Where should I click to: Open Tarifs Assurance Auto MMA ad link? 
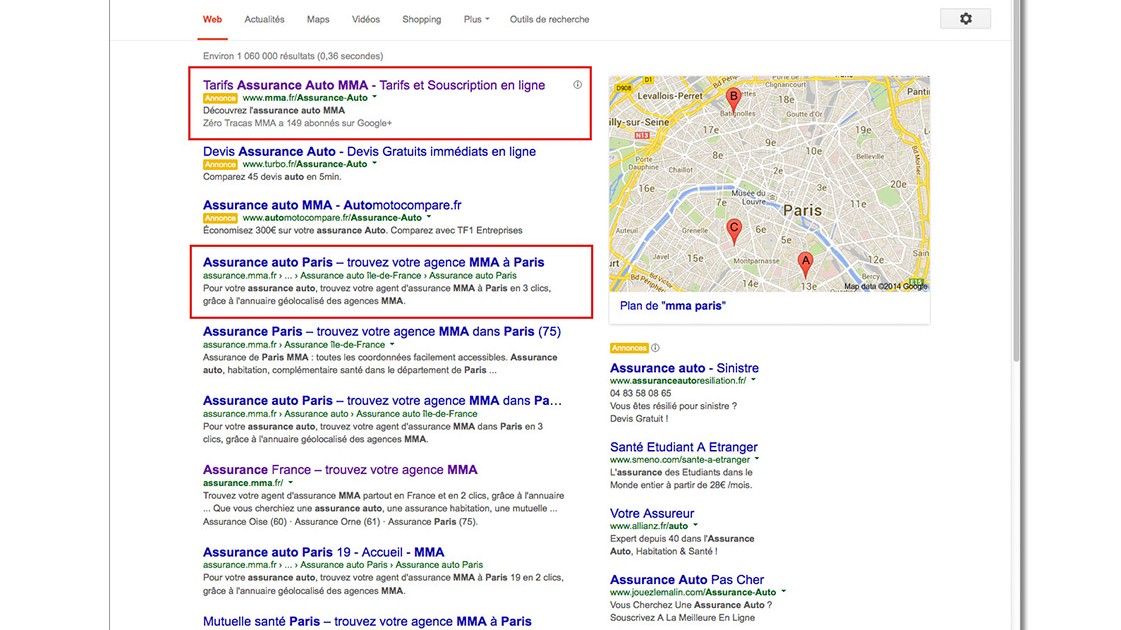coord(374,85)
